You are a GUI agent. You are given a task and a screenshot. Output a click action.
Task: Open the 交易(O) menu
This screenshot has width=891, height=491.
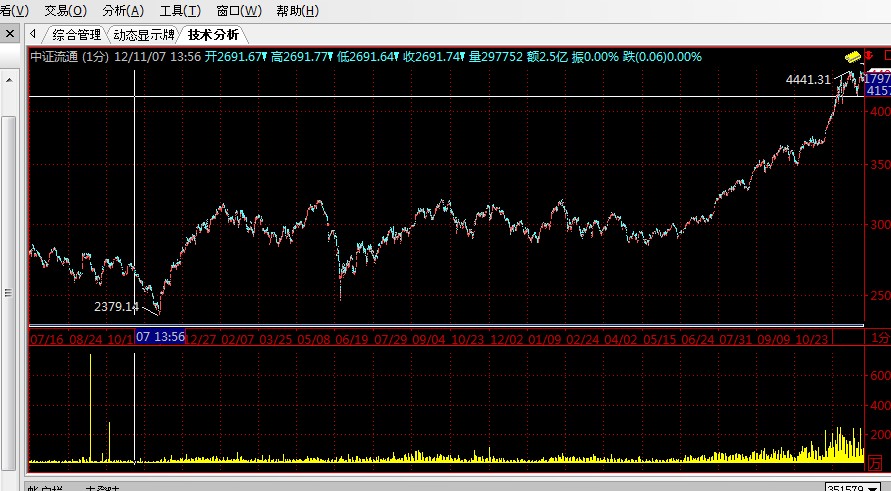pyautogui.click(x=66, y=11)
